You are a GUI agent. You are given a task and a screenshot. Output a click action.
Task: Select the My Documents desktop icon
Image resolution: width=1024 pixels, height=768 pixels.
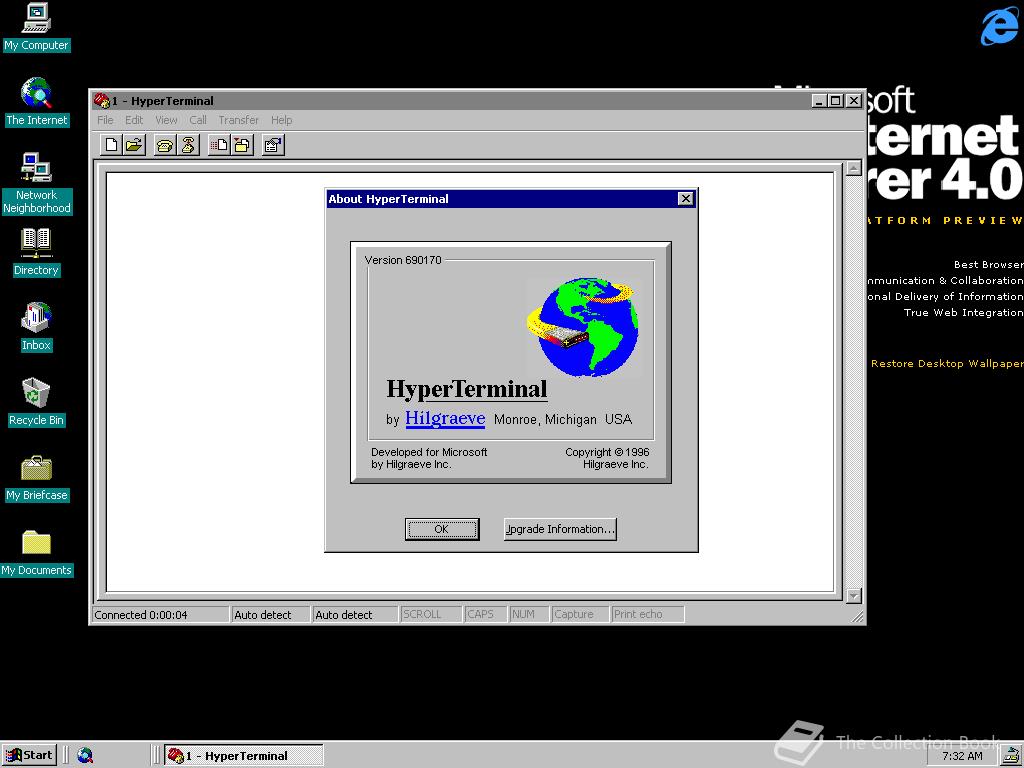coord(37,553)
